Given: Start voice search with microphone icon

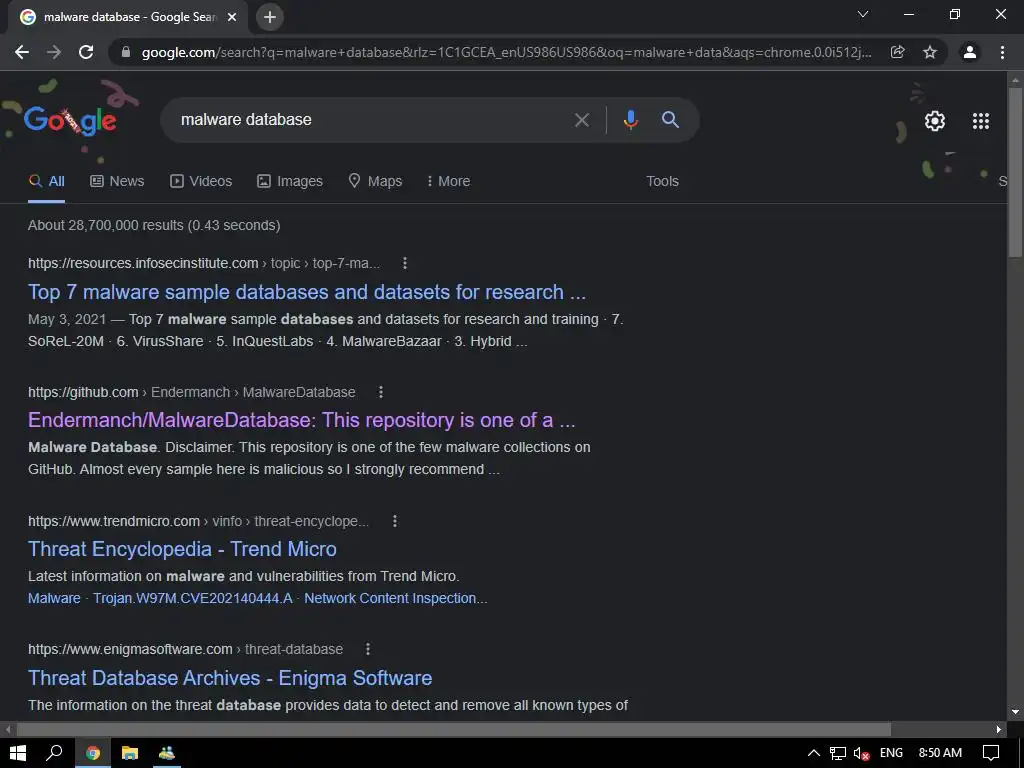Looking at the screenshot, I should coord(630,120).
